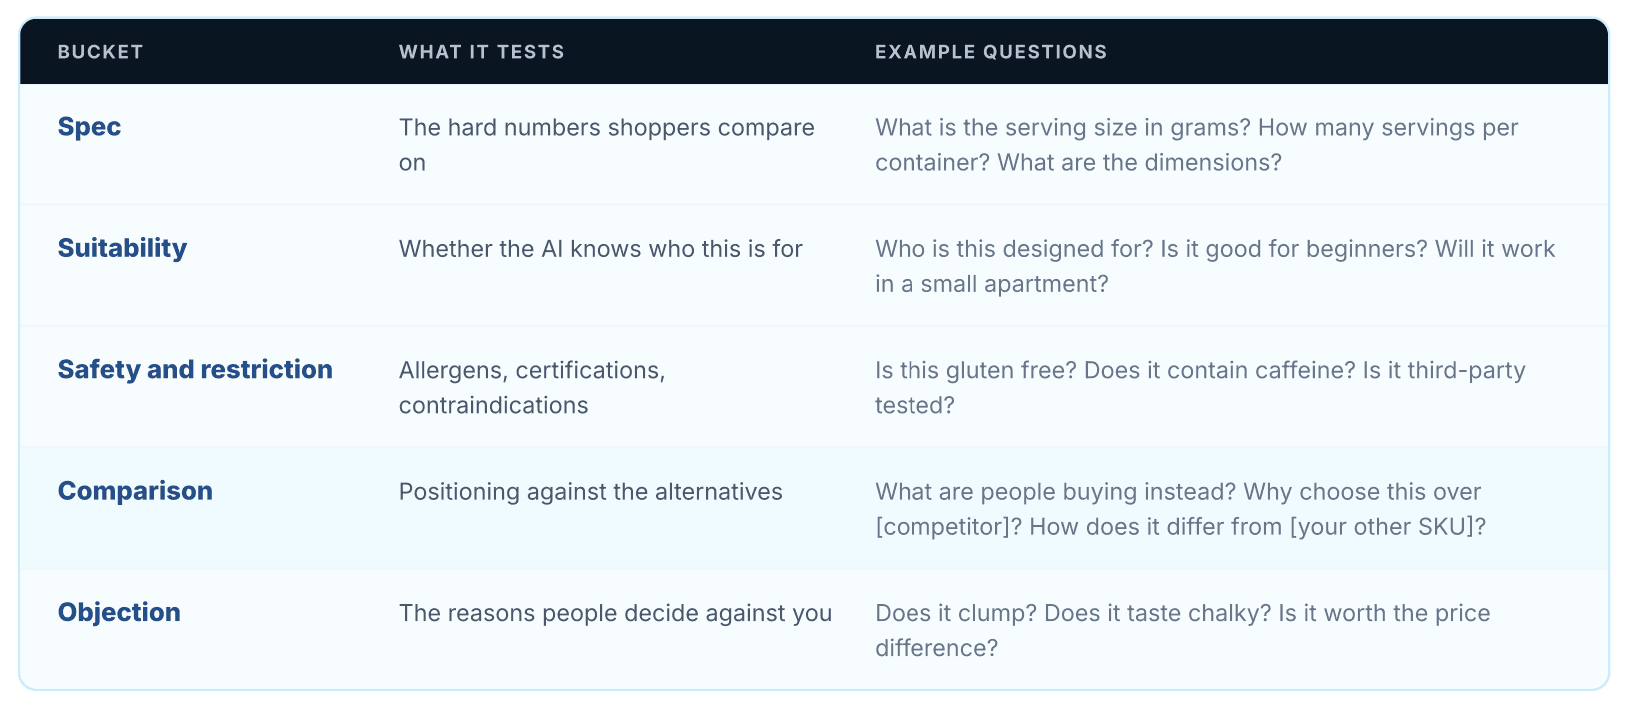Select the Spec bucket label
This screenshot has width=1628, height=704.
tap(89, 127)
